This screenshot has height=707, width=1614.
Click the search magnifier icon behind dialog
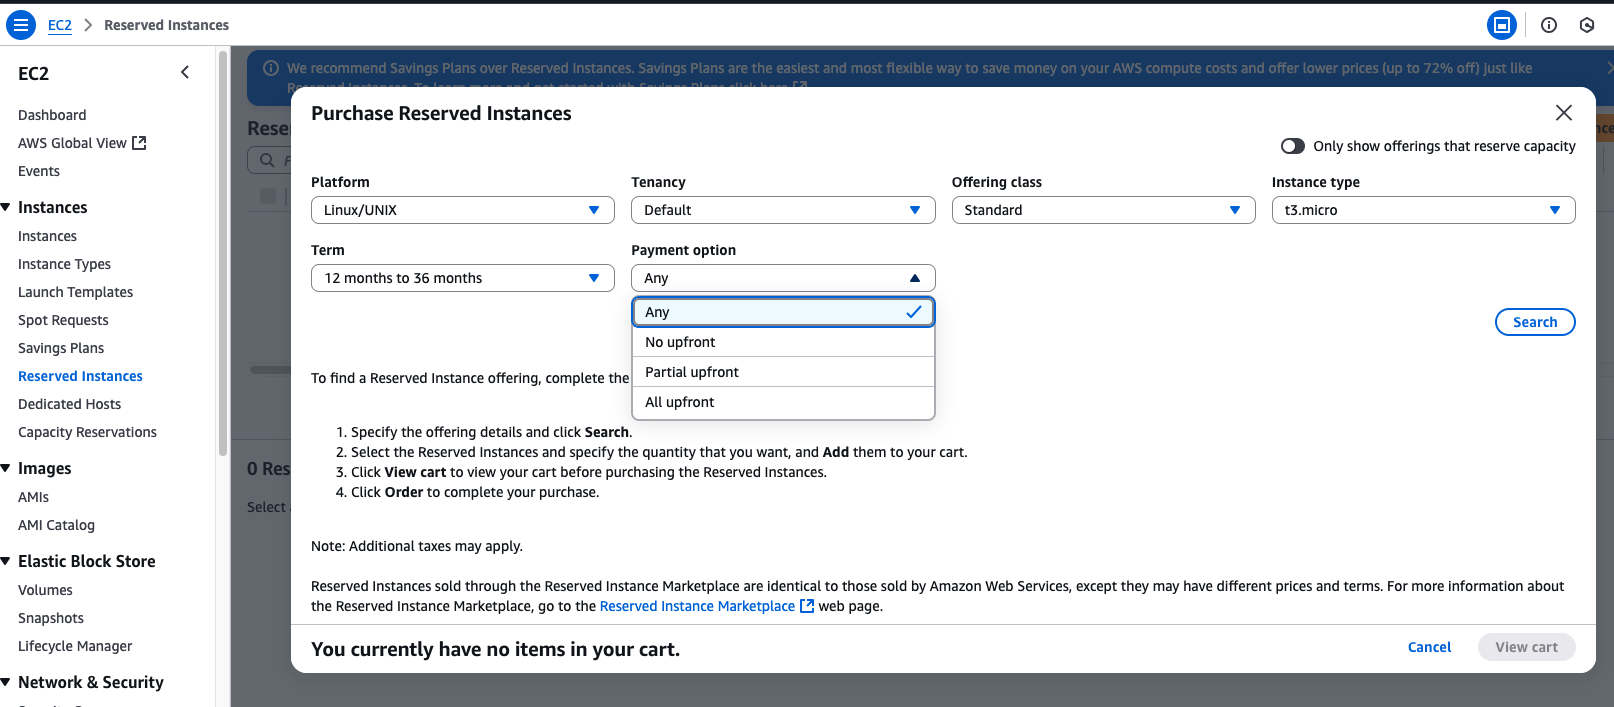(x=267, y=160)
